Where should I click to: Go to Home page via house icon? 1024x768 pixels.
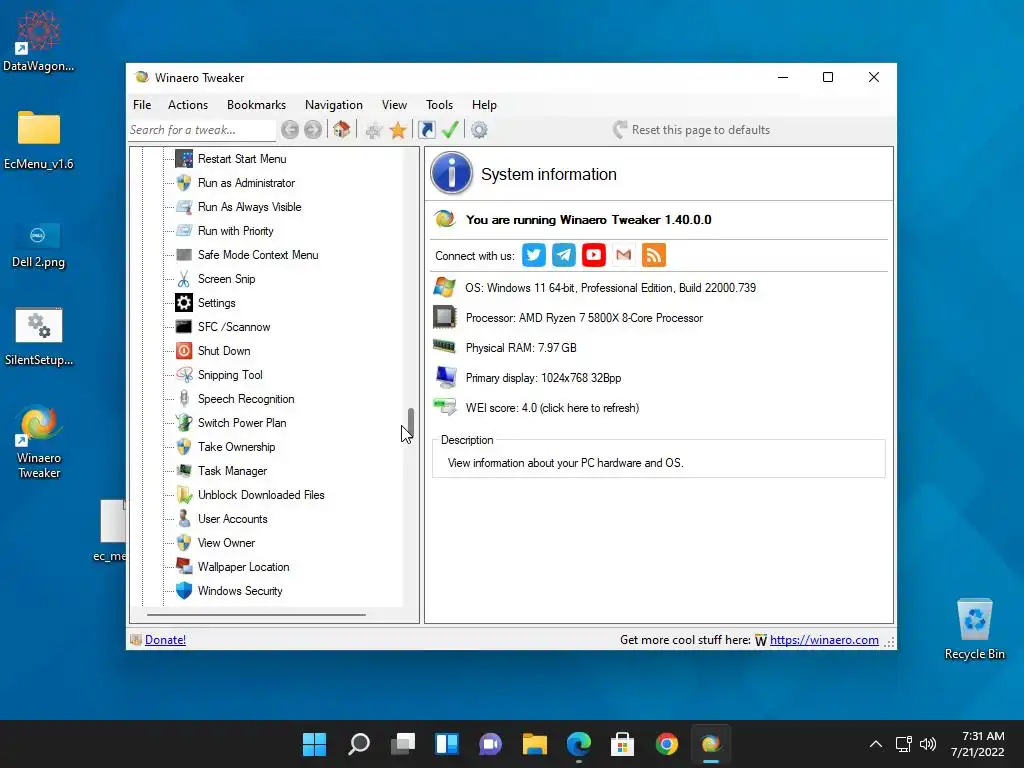coord(342,129)
